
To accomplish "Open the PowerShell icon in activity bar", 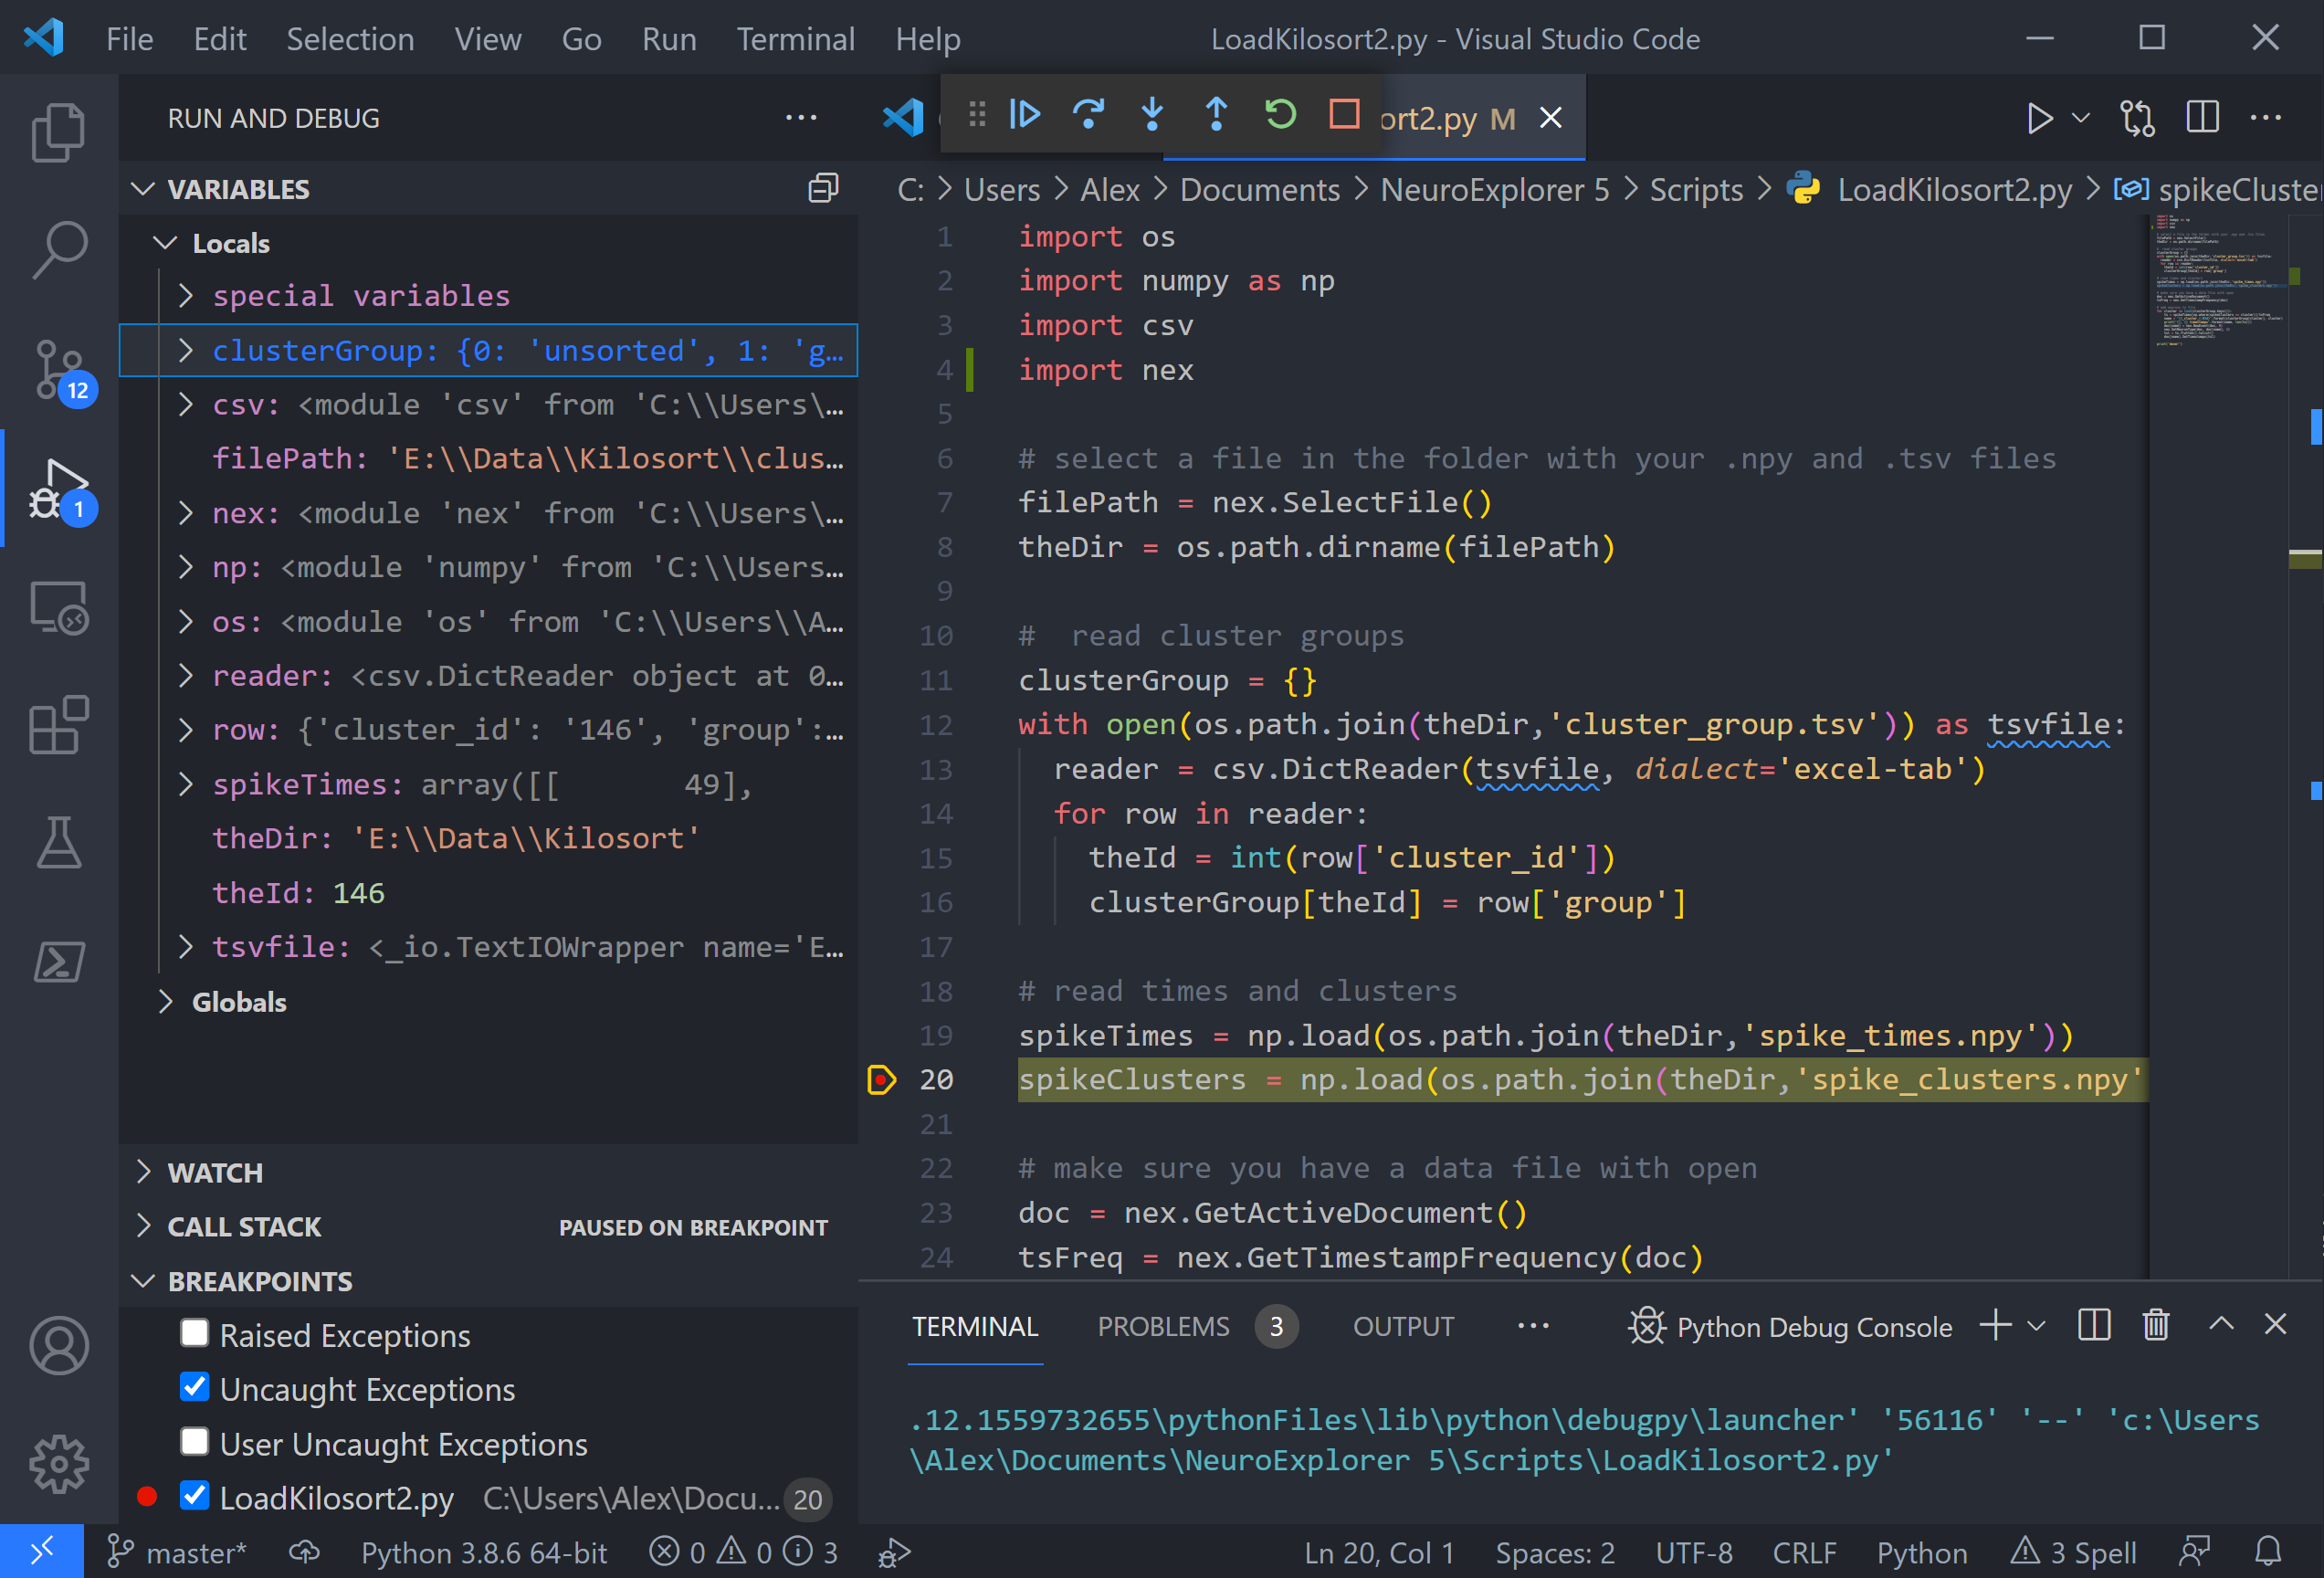I will [x=58, y=962].
